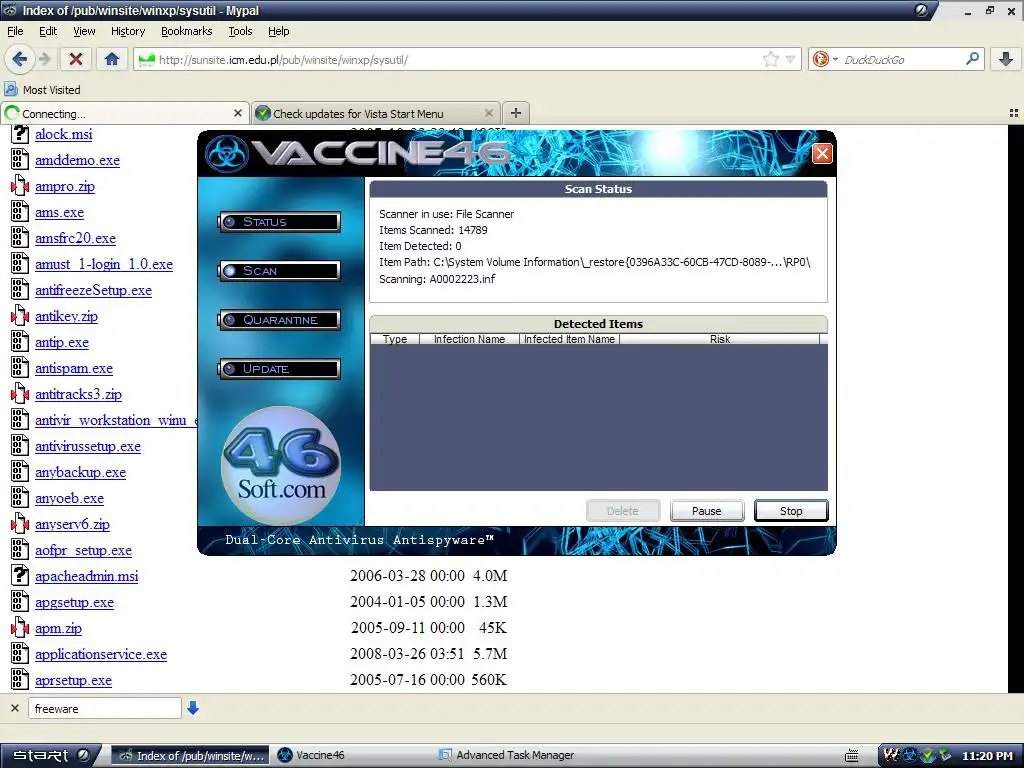Click the binary icon beside ams.exe

point(20,212)
